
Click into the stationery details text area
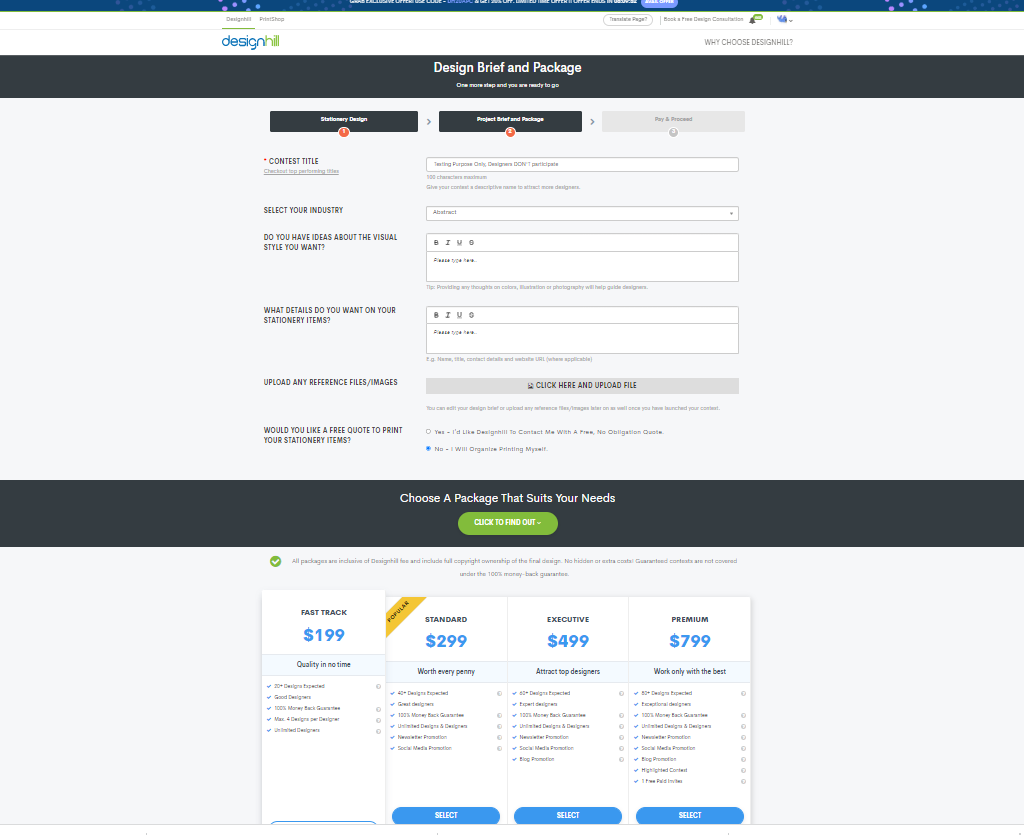582,338
